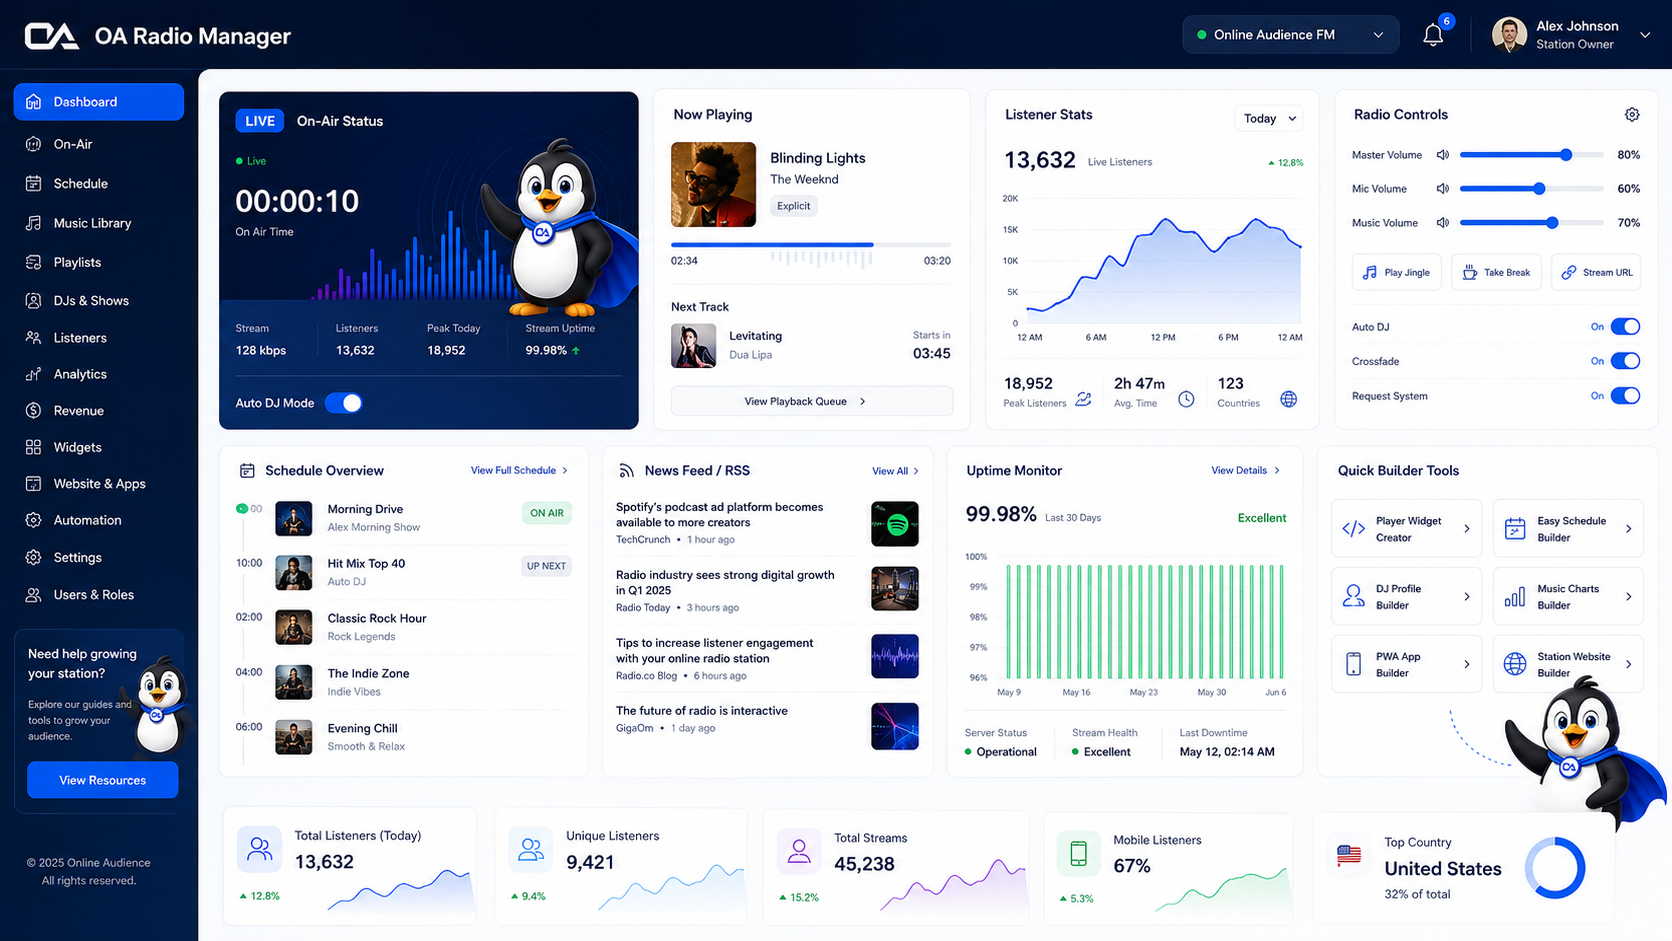1672x941 pixels.
Task: Open the Online Audience FM station dropdown
Action: [1289, 35]
